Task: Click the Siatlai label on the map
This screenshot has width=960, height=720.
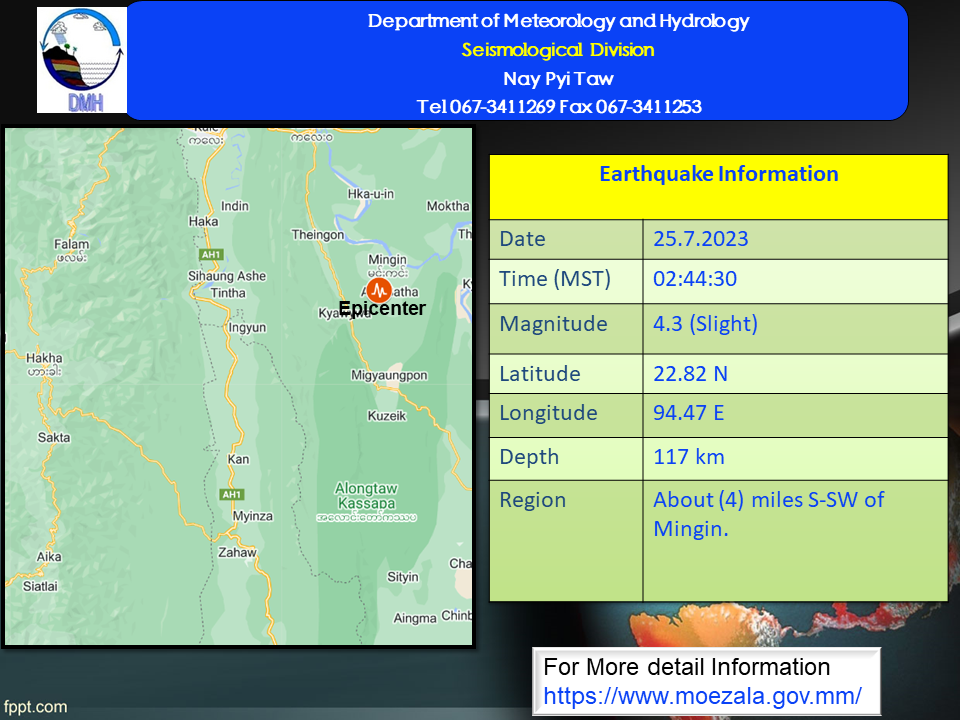Action: 40,586
